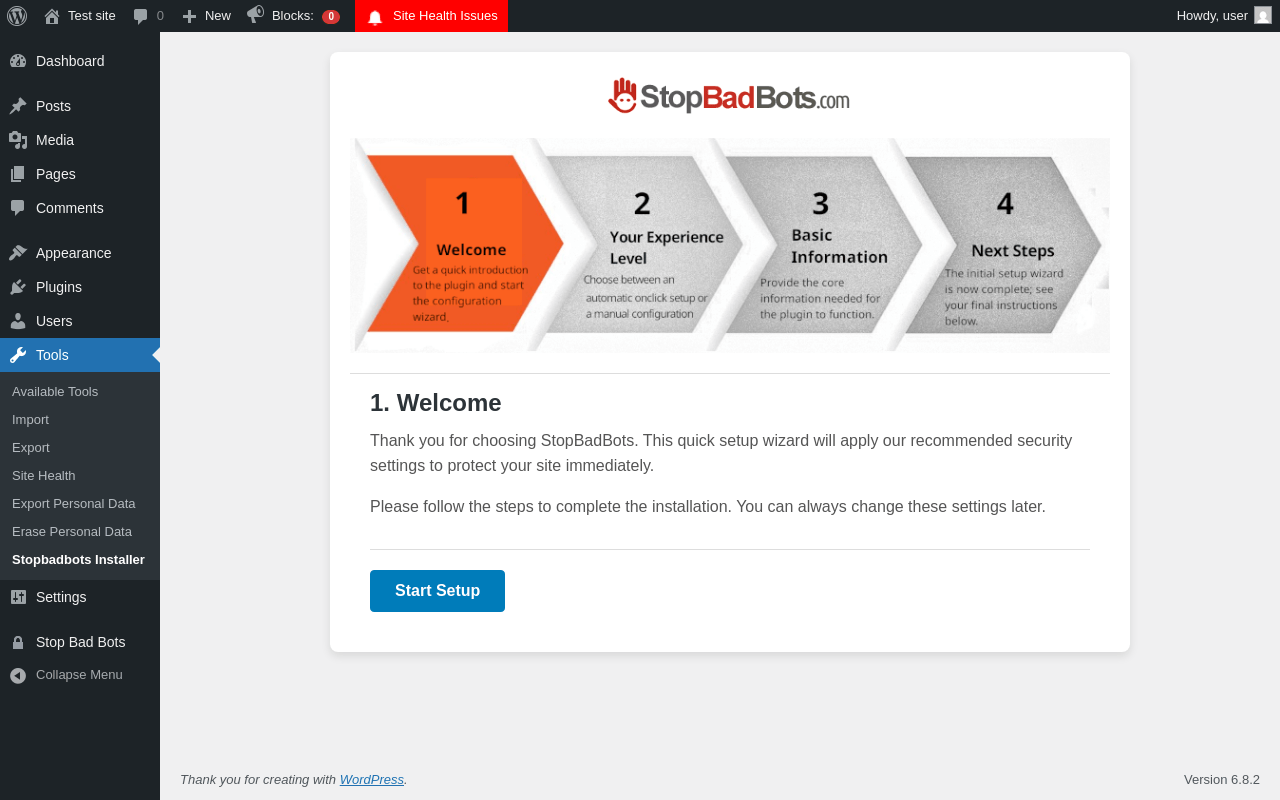Click the Stop Bad Bots lock icon
Screen dimensions: 1280x800
18,642
